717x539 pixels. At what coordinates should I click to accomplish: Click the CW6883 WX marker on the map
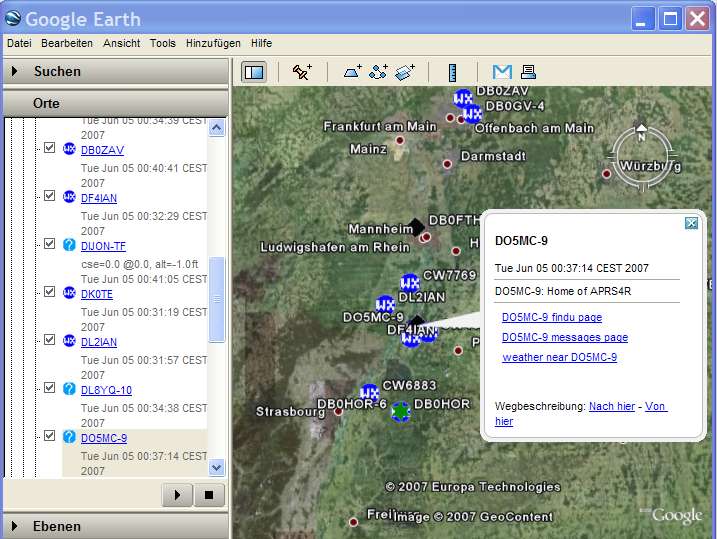tap(369, 393)
